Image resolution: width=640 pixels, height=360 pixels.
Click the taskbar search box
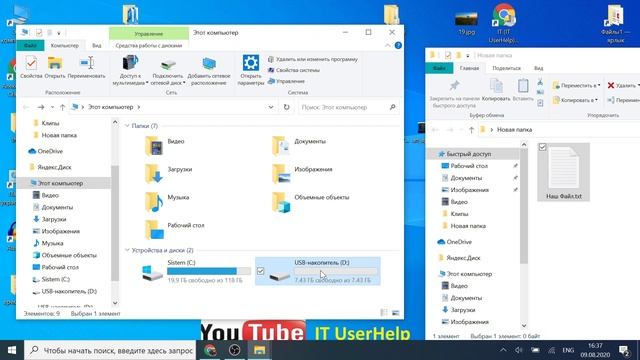(109, 350)
